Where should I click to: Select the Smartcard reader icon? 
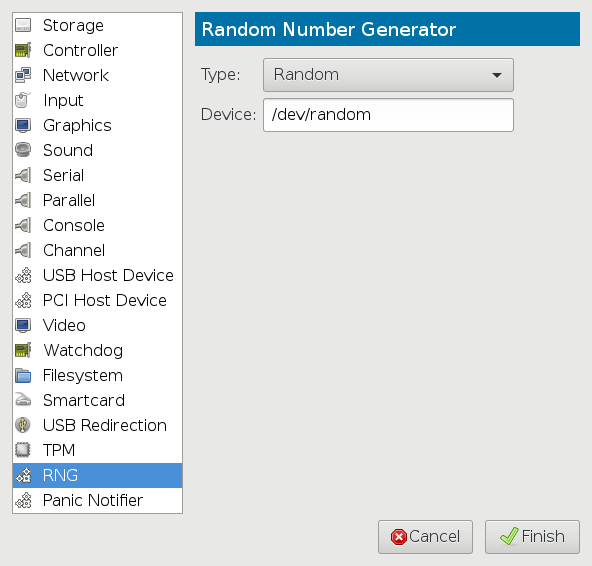pyautogui.click(x=23, y=400)
